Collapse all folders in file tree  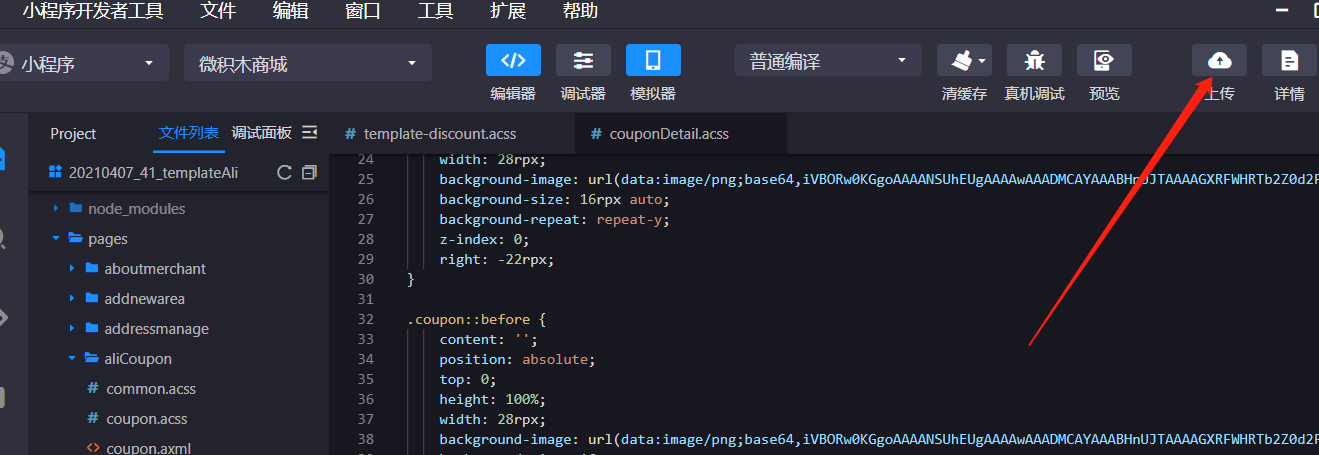[x=309, y=172]
